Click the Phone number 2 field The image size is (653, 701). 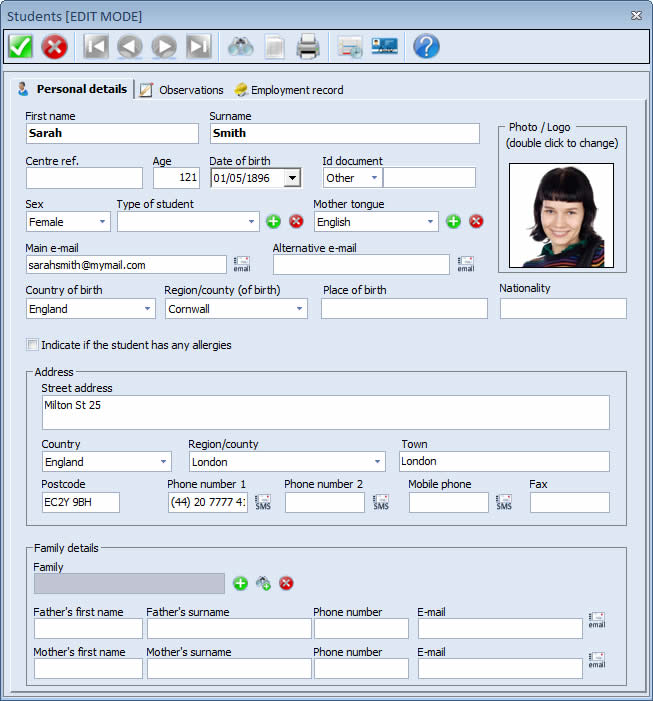tap(325, 502)
